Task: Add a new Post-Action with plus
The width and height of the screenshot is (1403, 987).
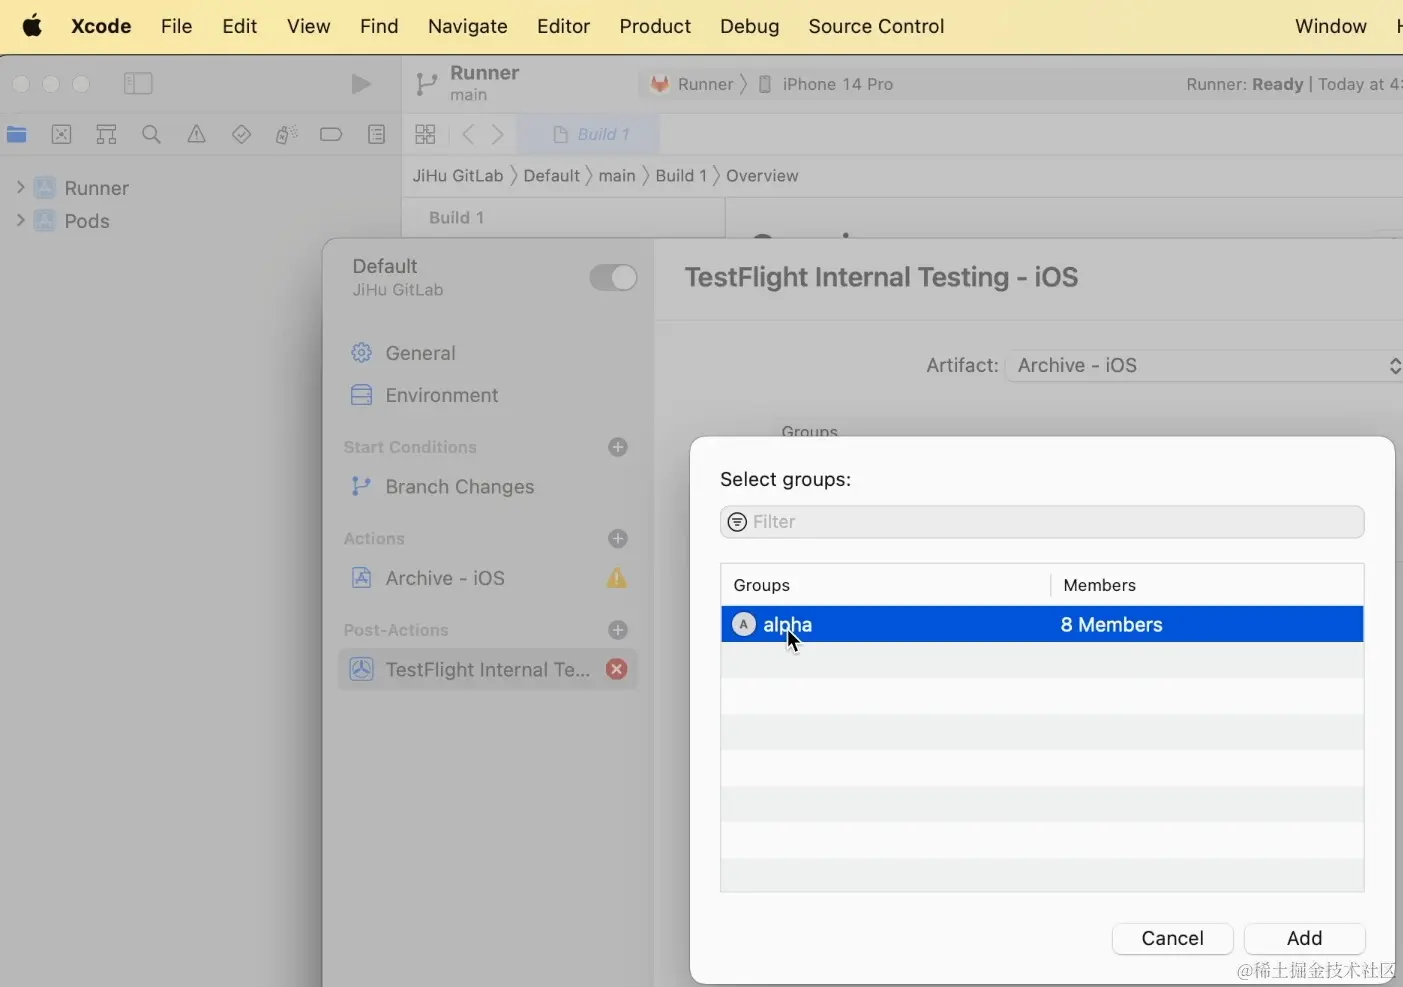Action: click(x=618, y=630)
